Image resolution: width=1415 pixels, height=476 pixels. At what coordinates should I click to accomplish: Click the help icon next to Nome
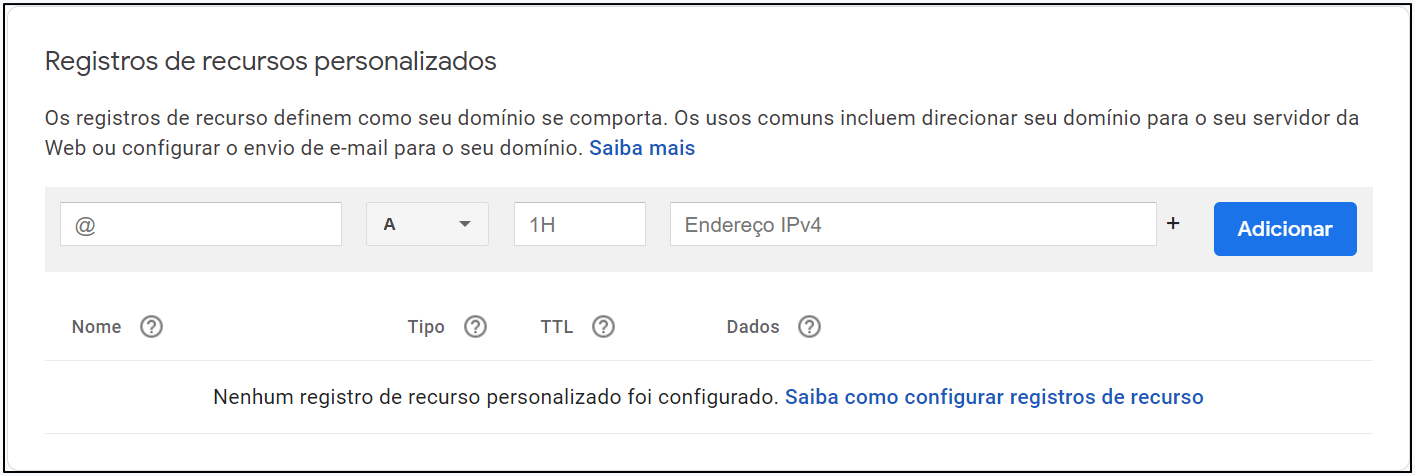point(151,327)
